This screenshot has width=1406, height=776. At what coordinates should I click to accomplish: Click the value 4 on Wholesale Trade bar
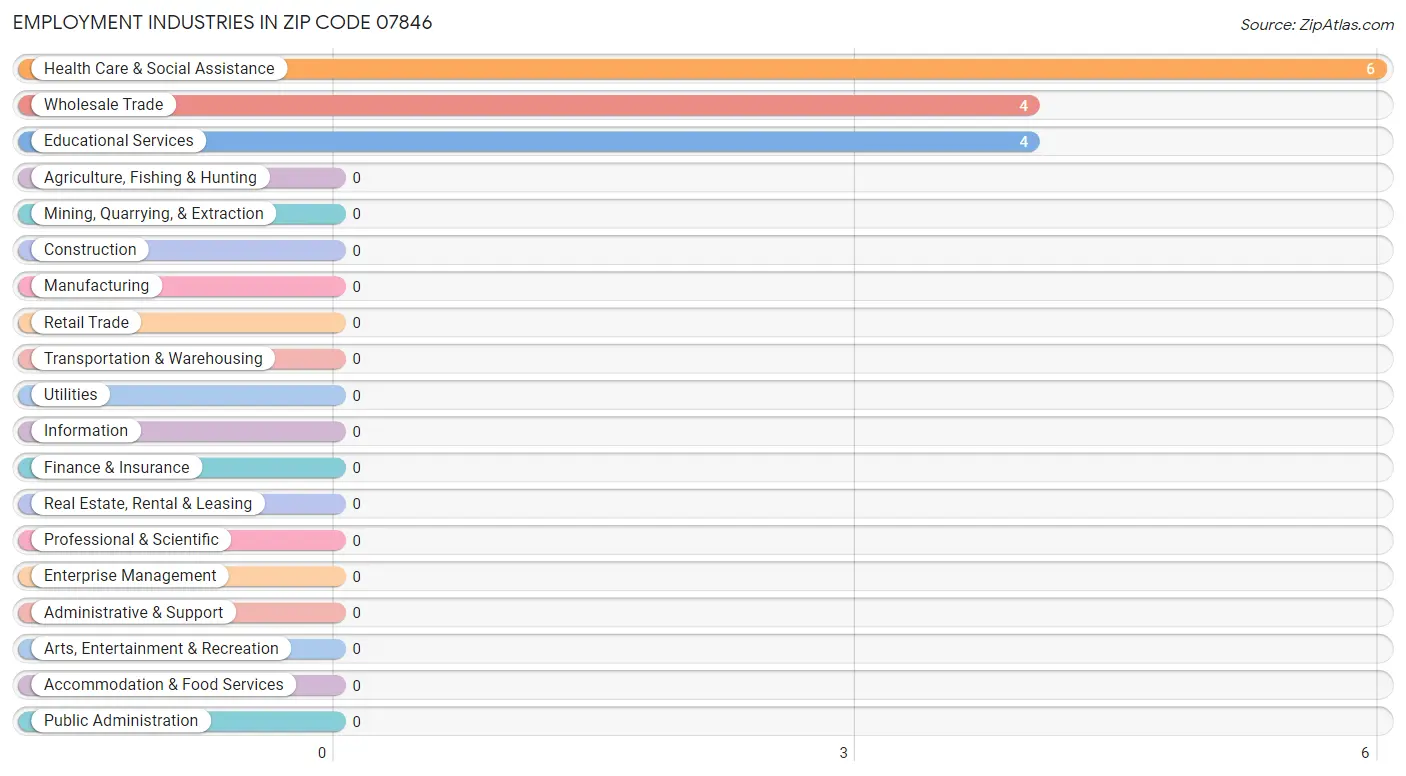click(1024, 105)
